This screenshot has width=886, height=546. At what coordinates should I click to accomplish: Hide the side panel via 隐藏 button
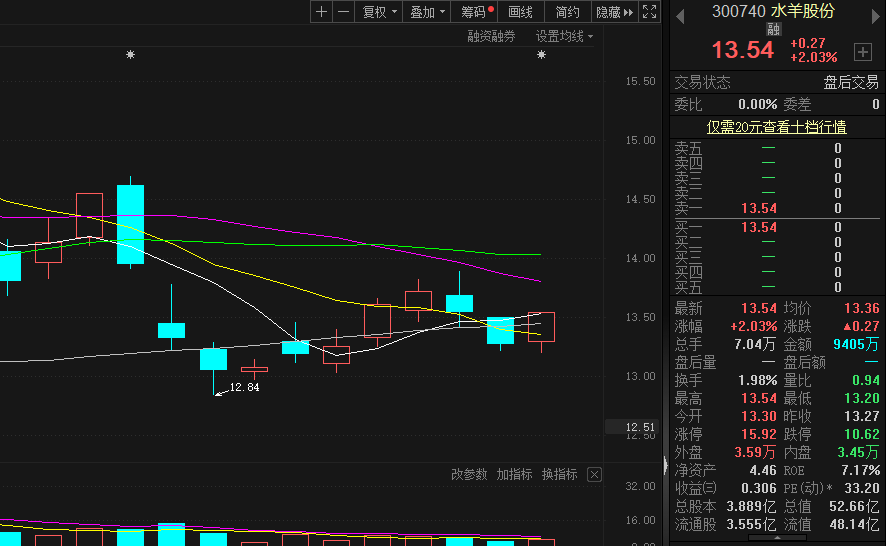coord(614,12)
